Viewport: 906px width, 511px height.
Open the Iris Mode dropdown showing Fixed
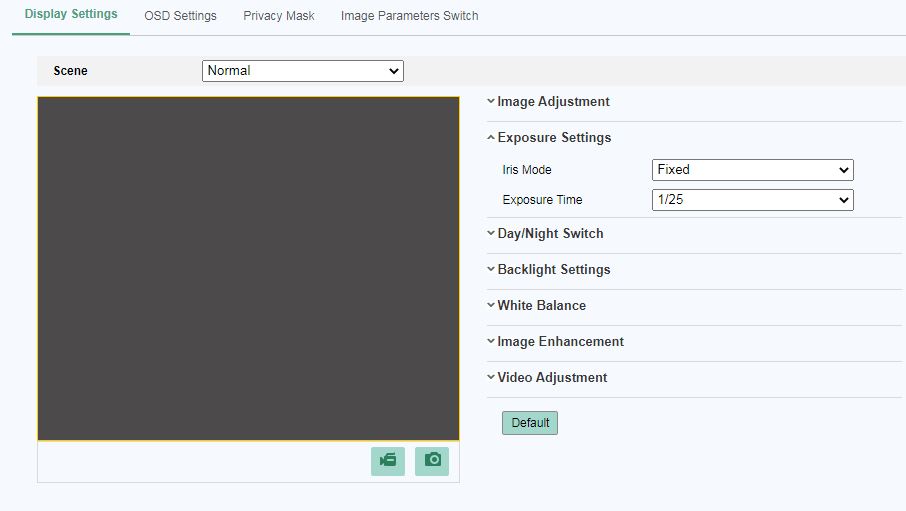752,170
